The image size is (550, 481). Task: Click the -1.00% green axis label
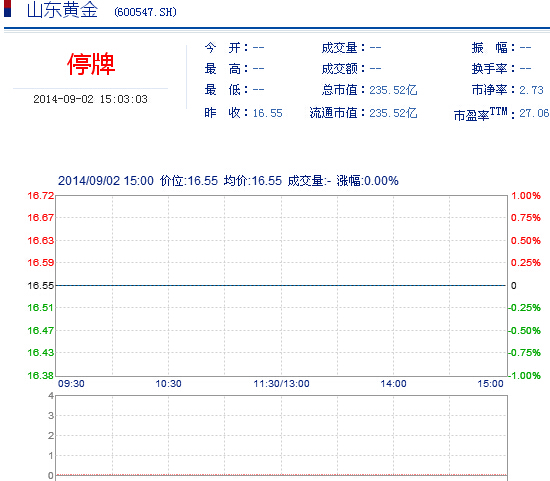pyautogui.click(x=525, y=375)
